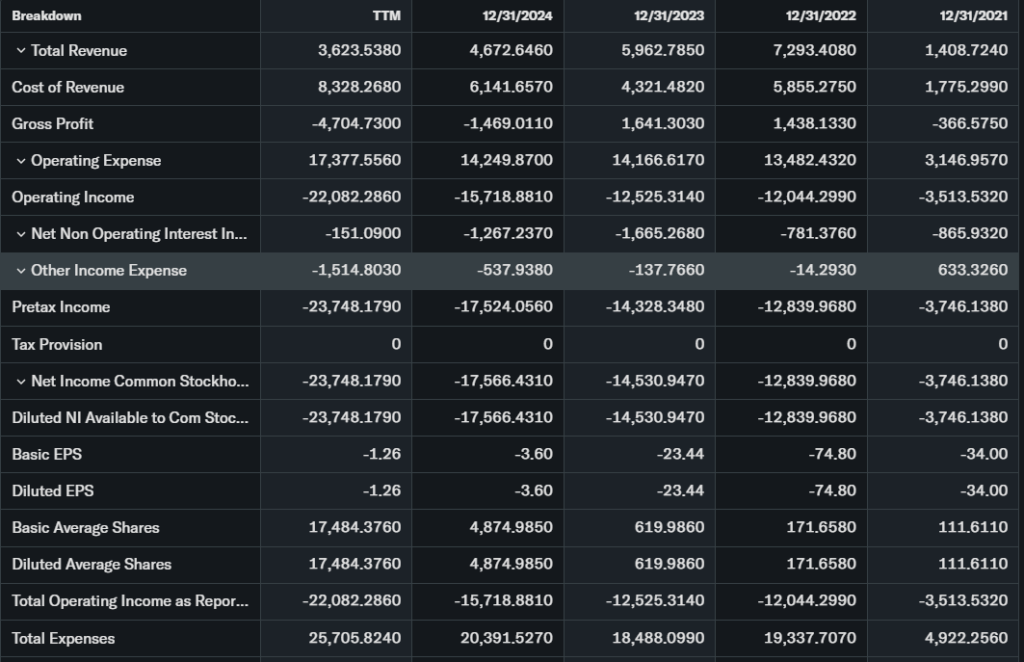
Task: Click the TTM Total Revenue value 3,623.5380
Action: 359,51
